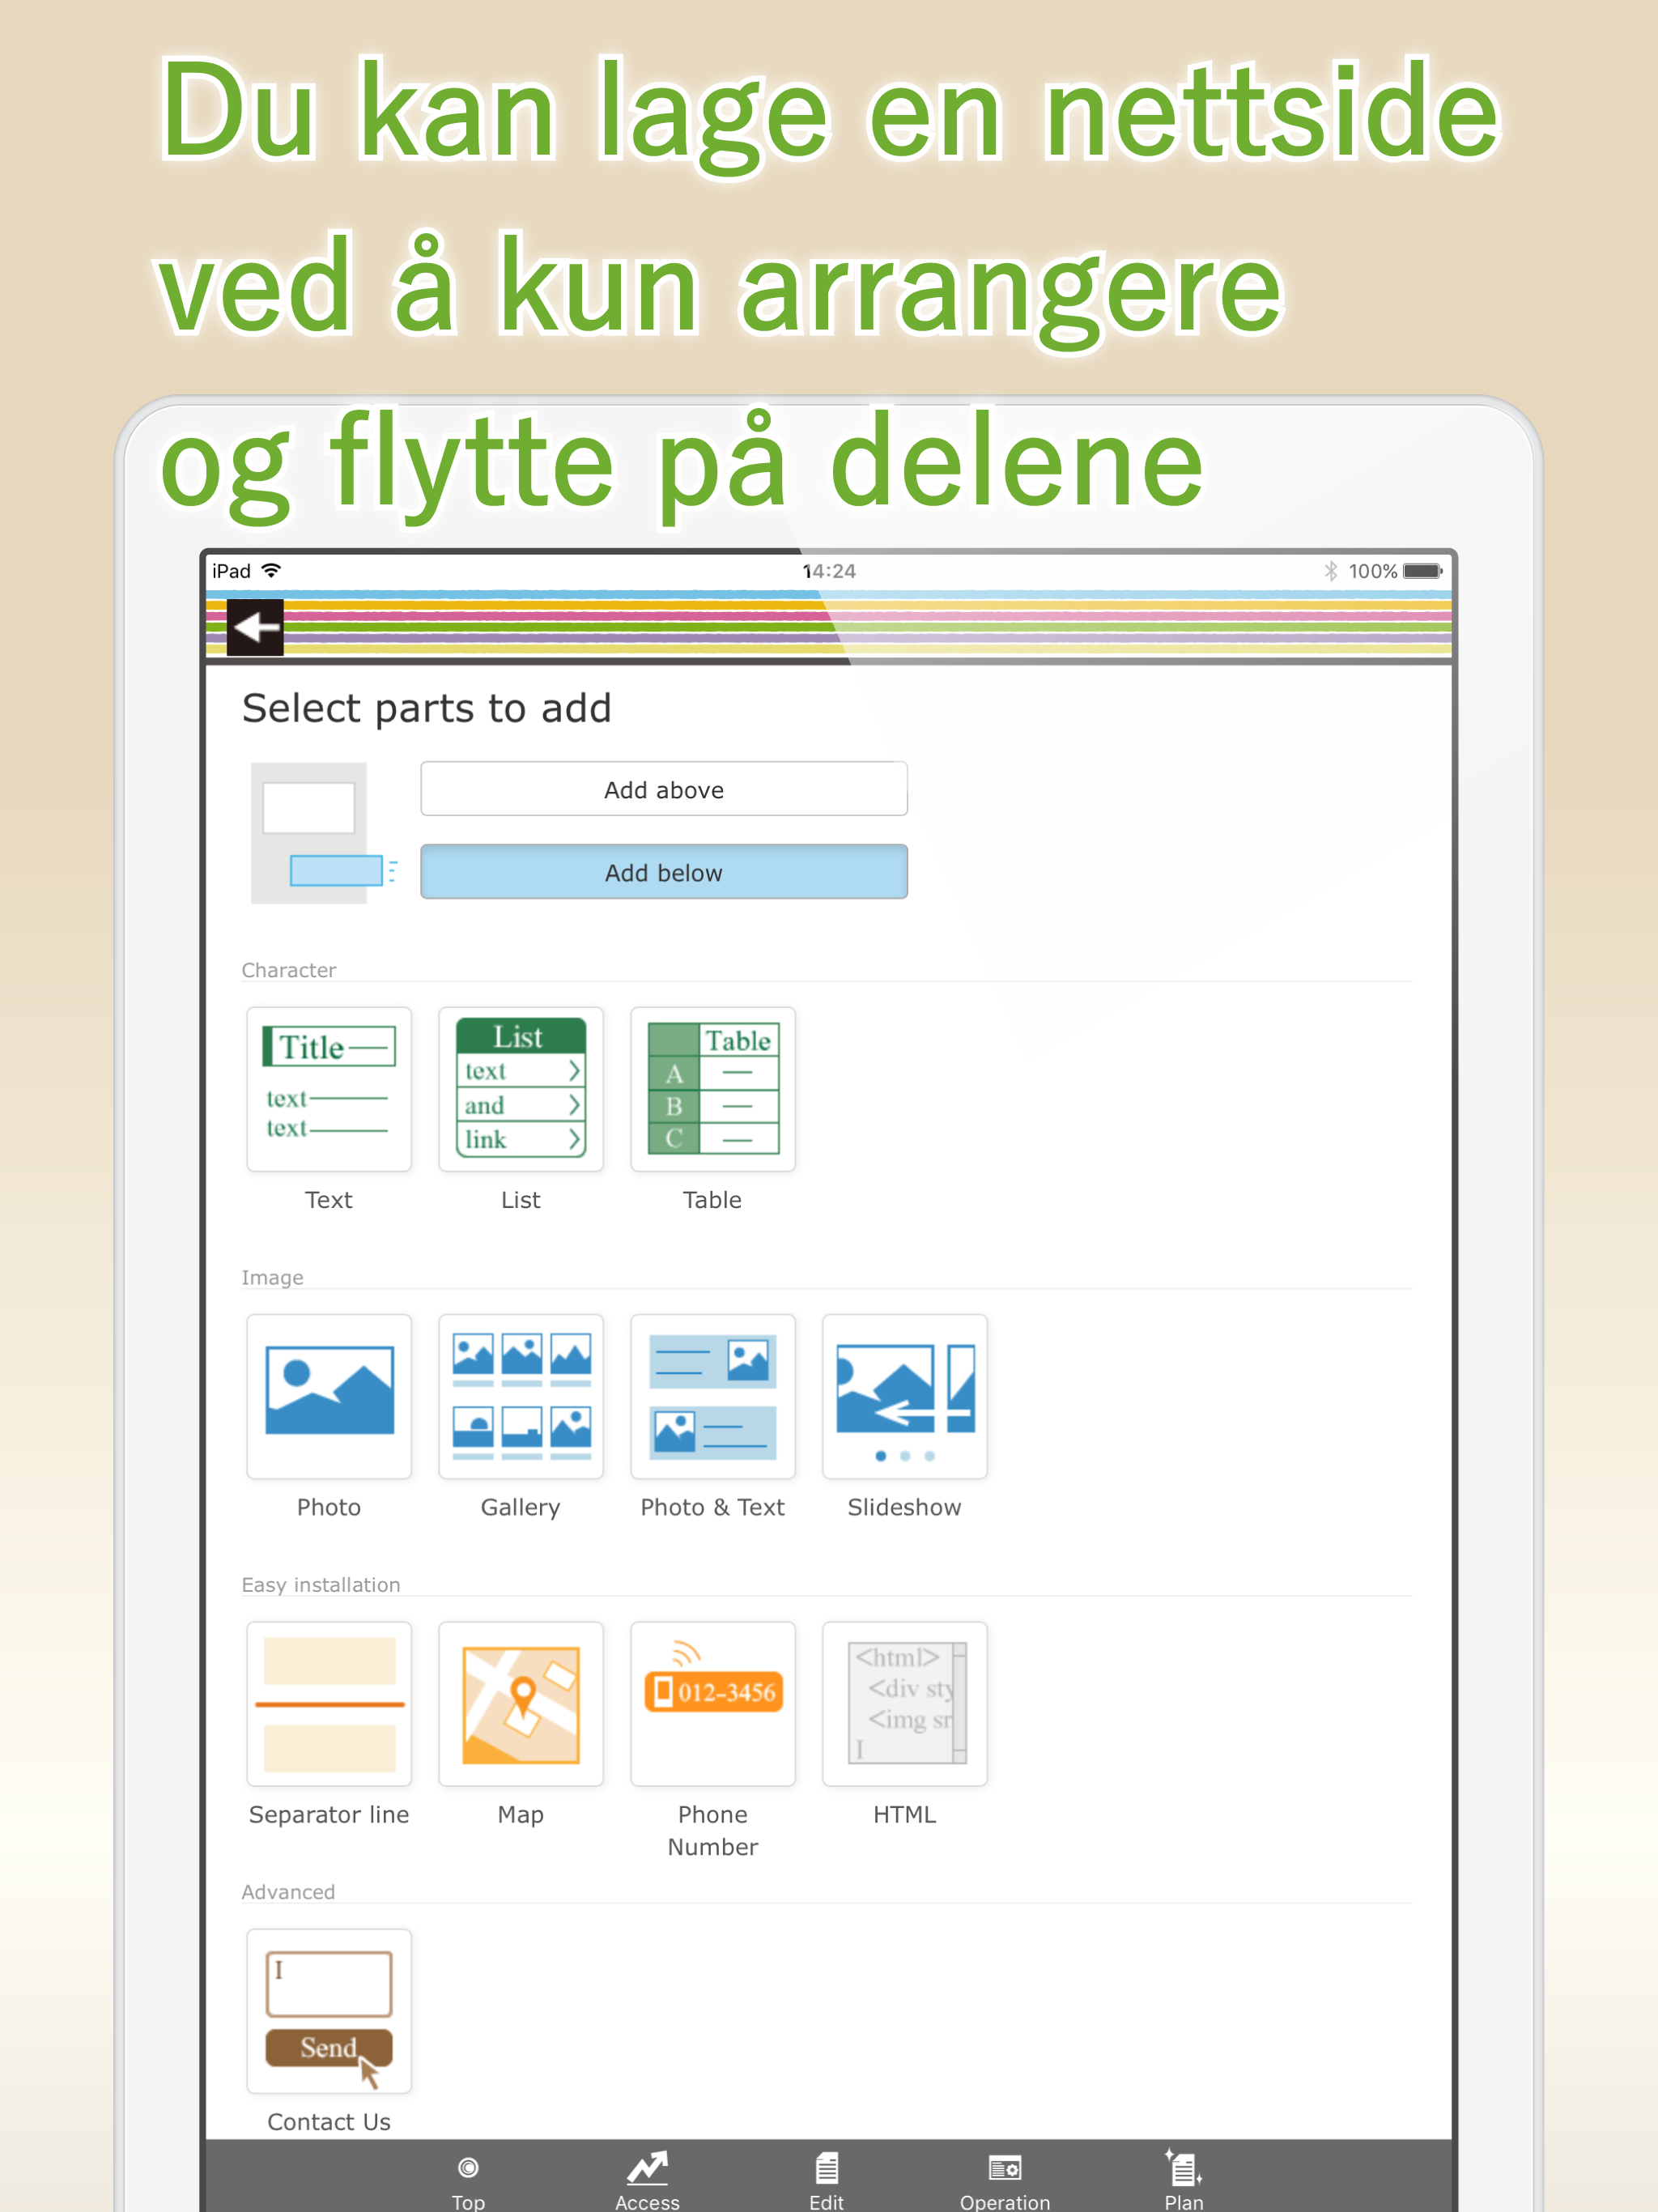Tap the black back arrow icon
This screenshot has width=1658, height=2212.
click(x=255, y=627)
